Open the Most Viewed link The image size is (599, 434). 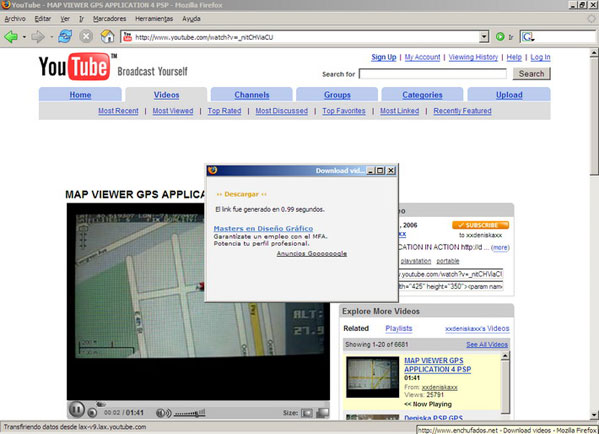click(173, 111)
